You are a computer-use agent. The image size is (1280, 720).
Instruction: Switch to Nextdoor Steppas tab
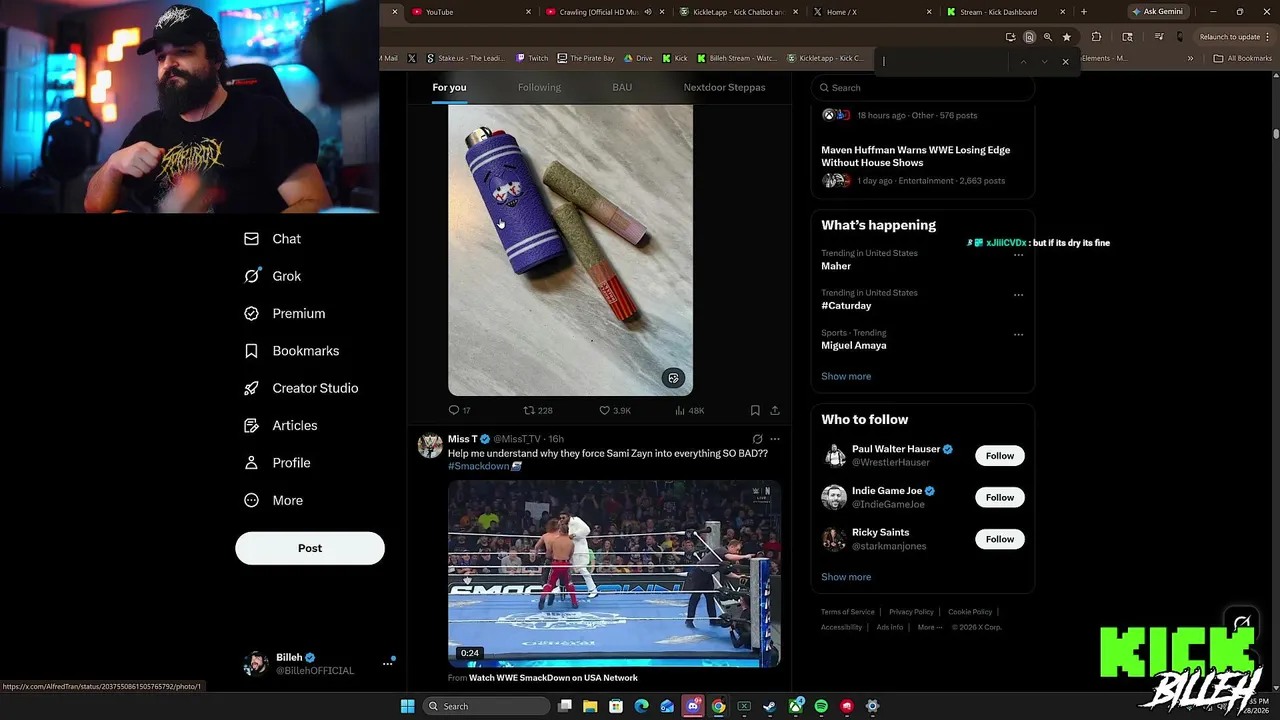pyautogui.click(x=724, y=87)
